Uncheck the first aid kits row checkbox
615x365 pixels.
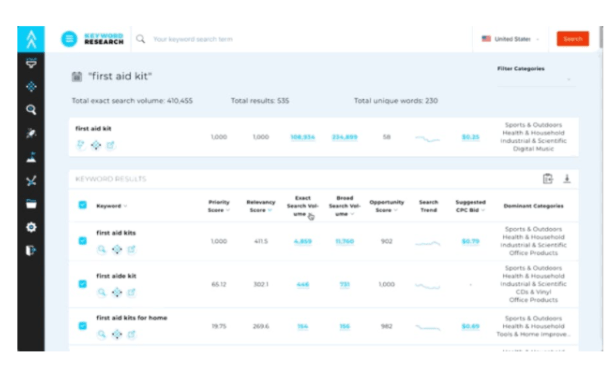pyautogui.click(x=82, y=241)
